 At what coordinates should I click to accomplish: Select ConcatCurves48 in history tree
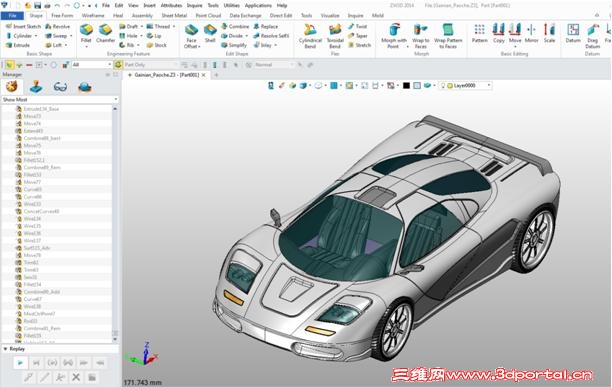41,211
